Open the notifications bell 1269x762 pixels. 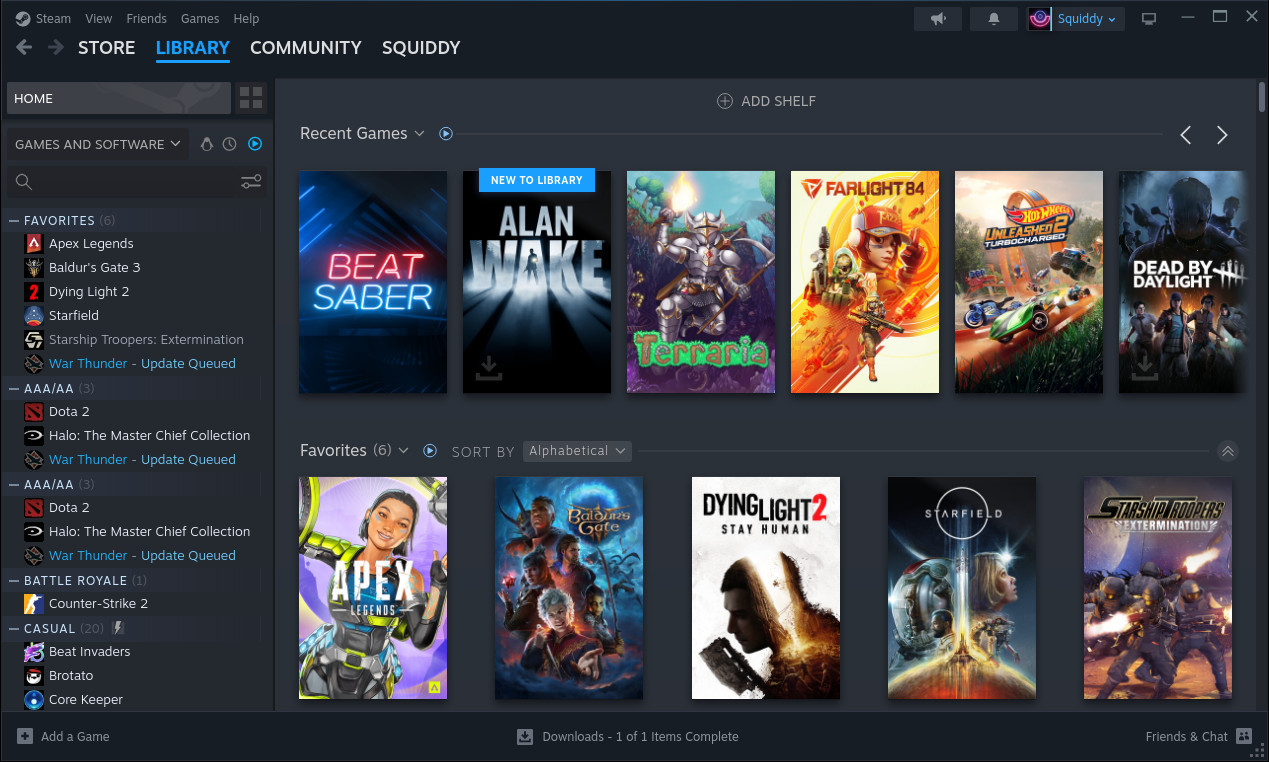click(x=994, y=19)
